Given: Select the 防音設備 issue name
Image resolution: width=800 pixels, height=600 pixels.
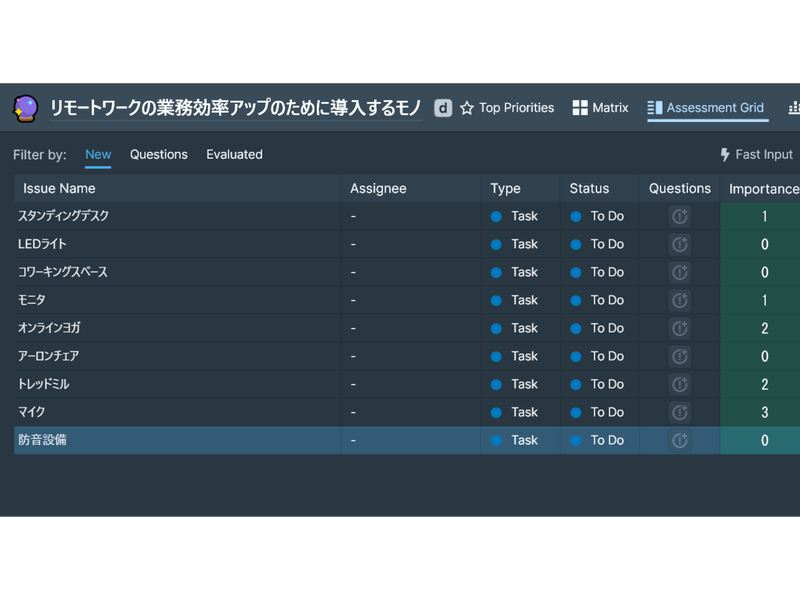Looking at the screenshot, I should point(42,440).
